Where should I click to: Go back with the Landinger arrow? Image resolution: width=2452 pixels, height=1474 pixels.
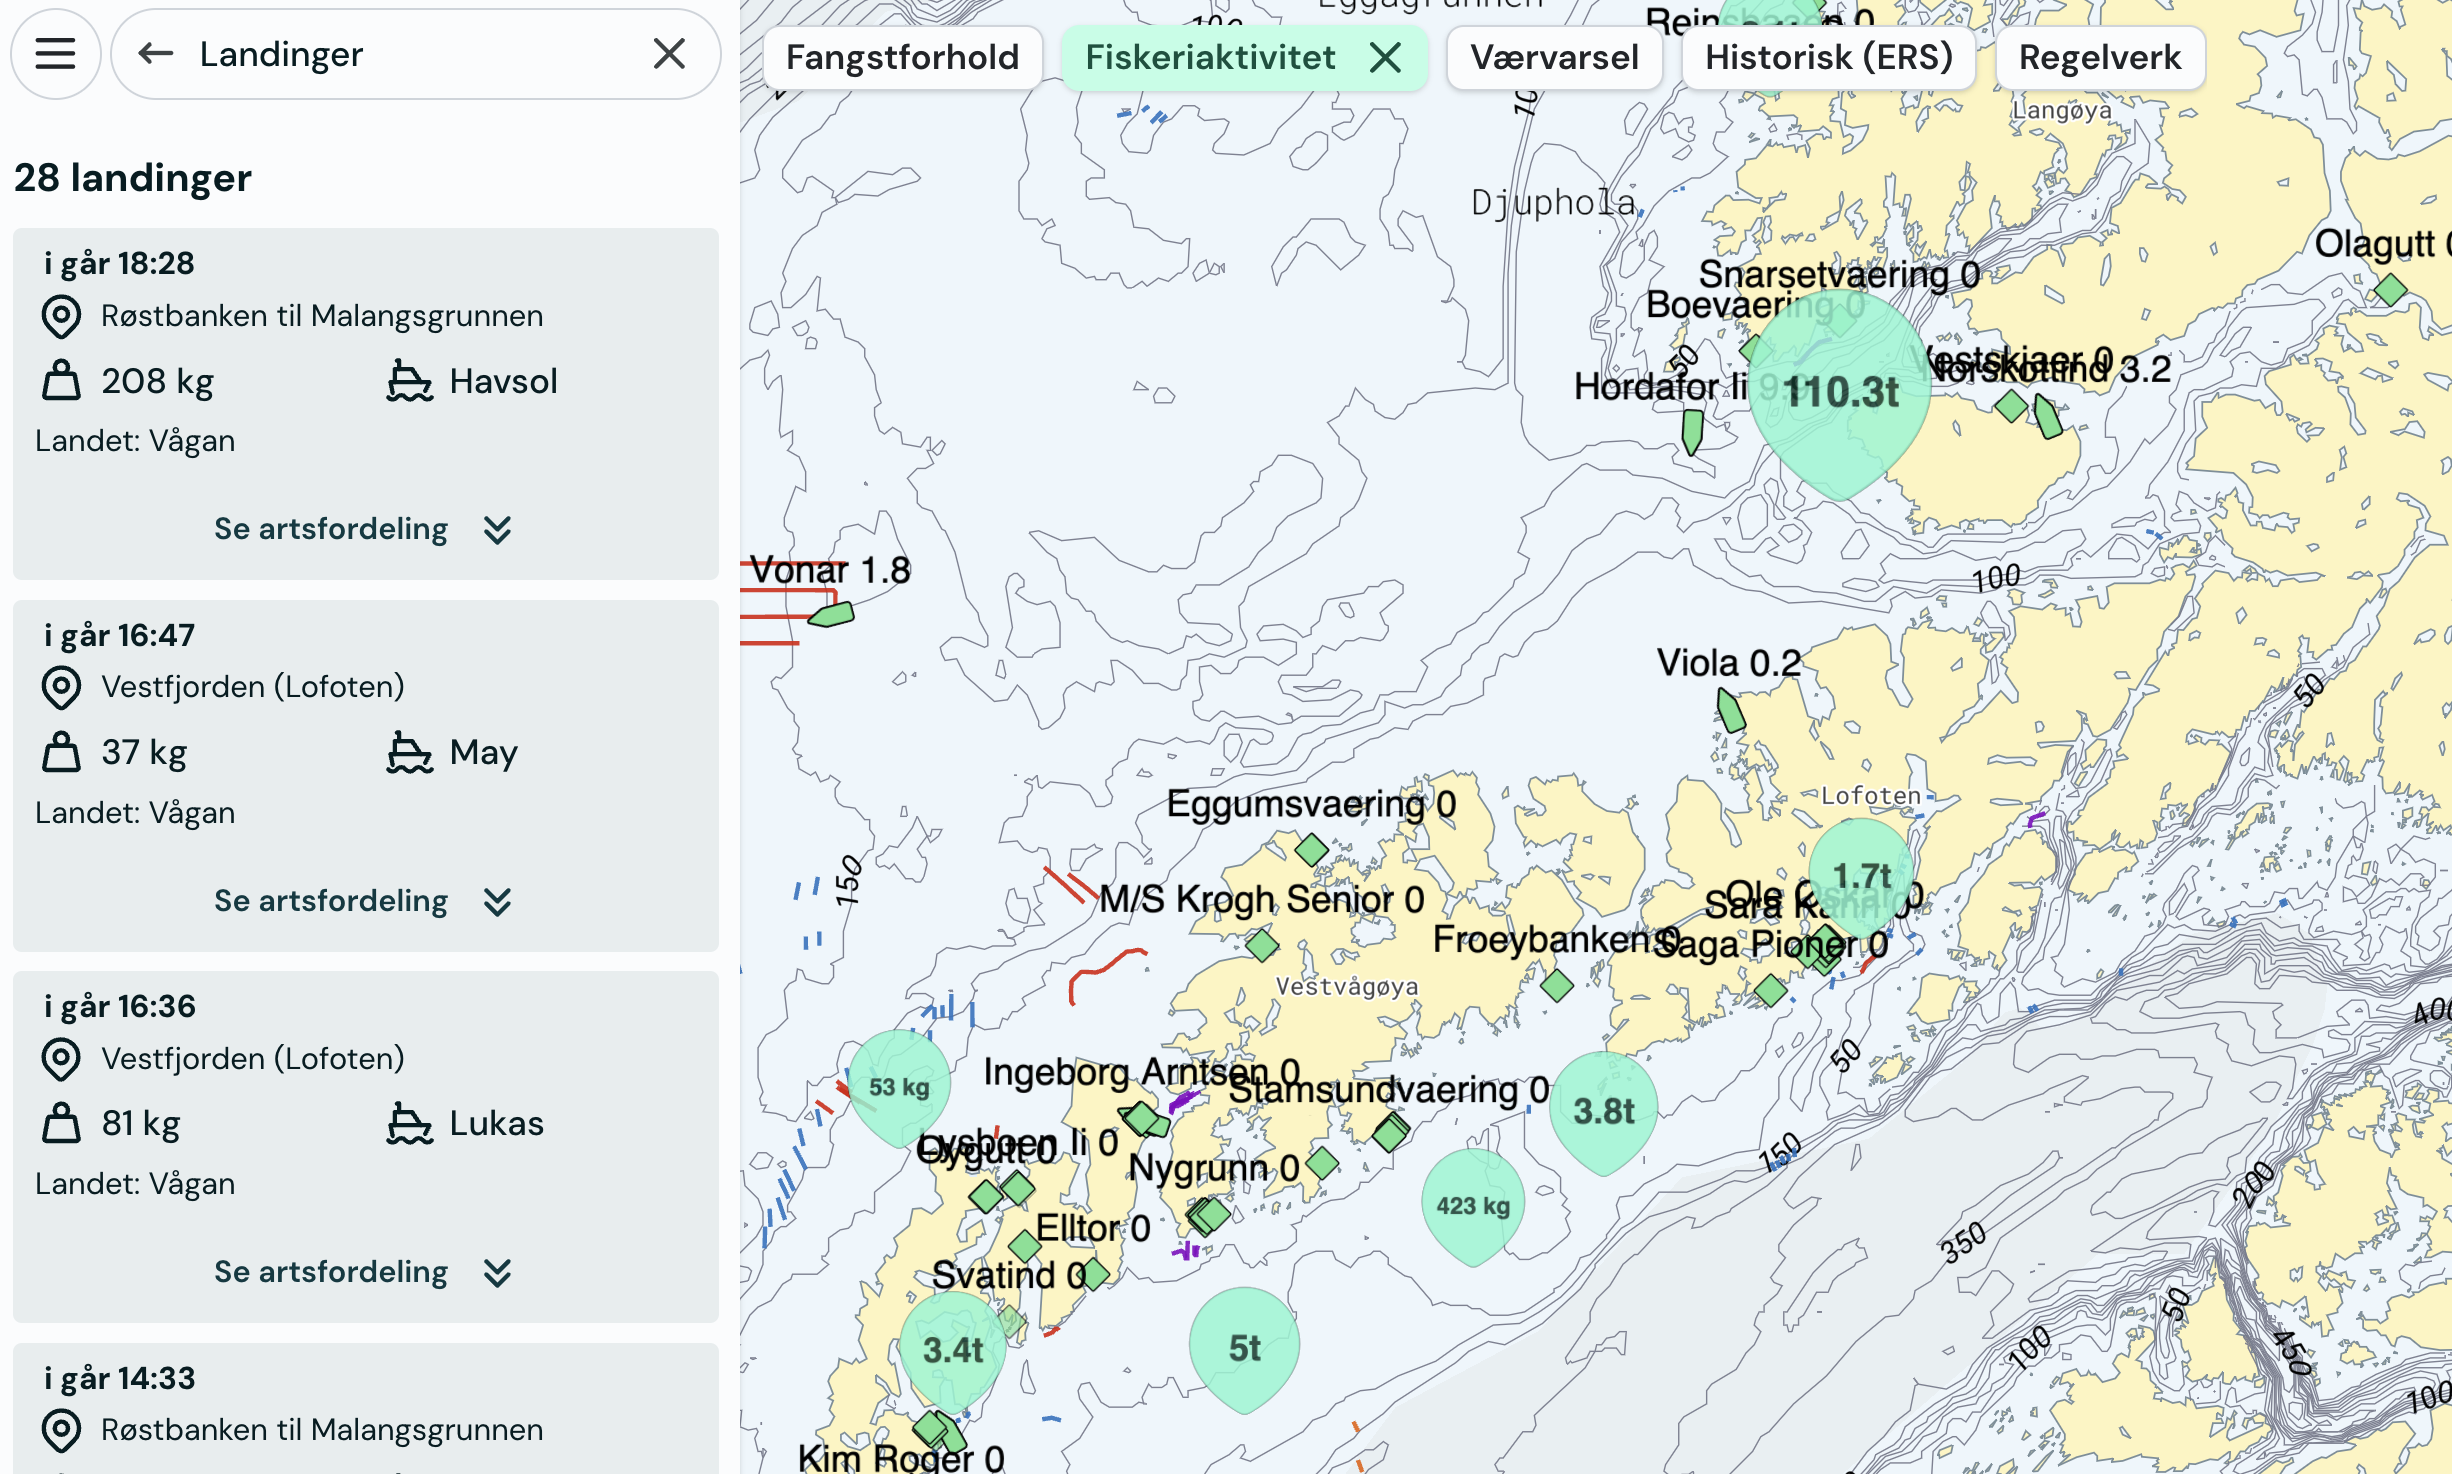tap(156, 54)
